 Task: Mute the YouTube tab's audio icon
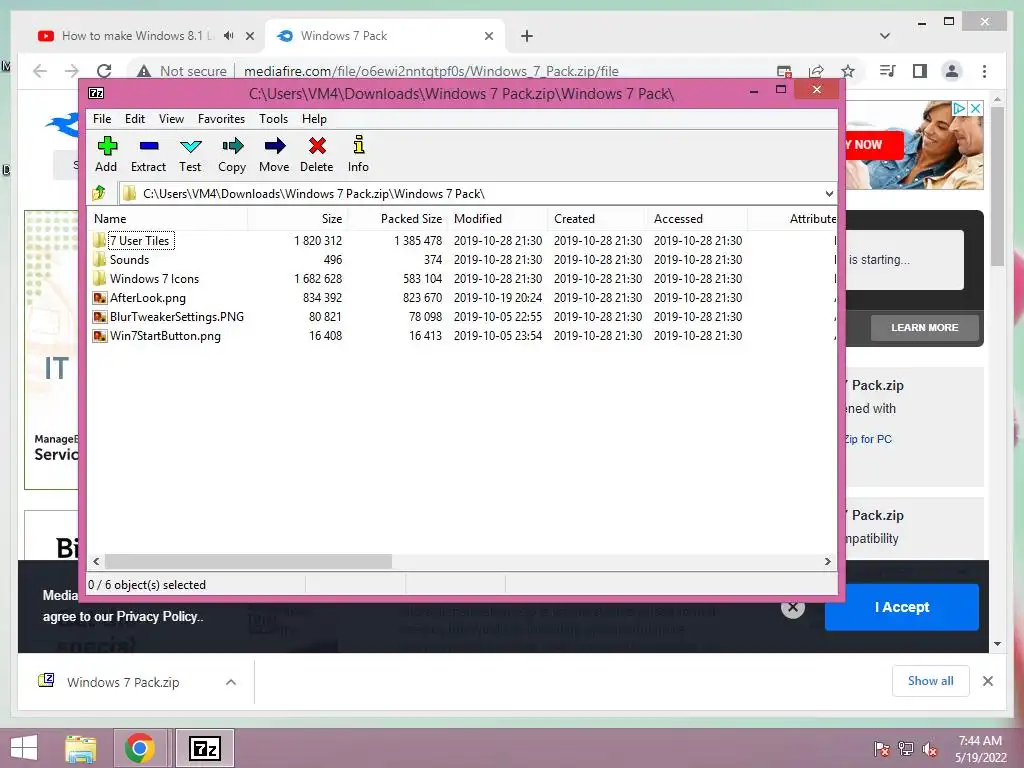[x=228, y=36]
